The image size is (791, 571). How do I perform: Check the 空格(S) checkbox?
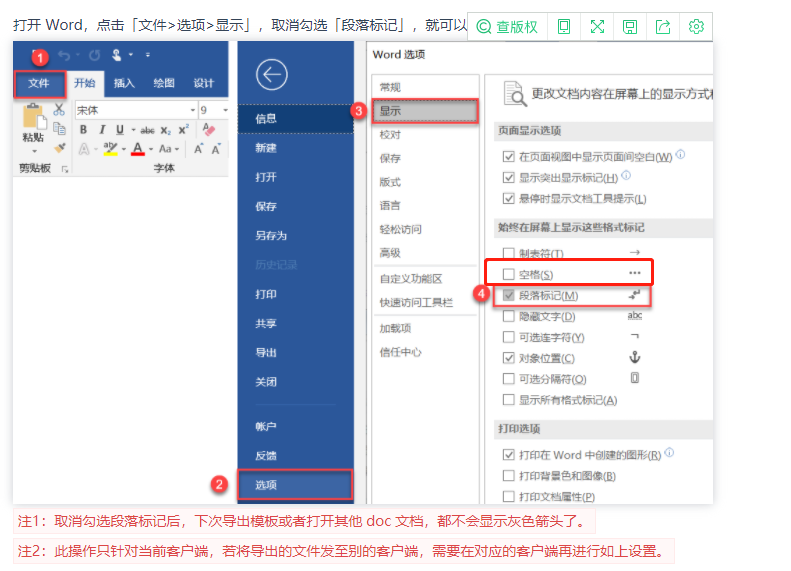(508, 274)
